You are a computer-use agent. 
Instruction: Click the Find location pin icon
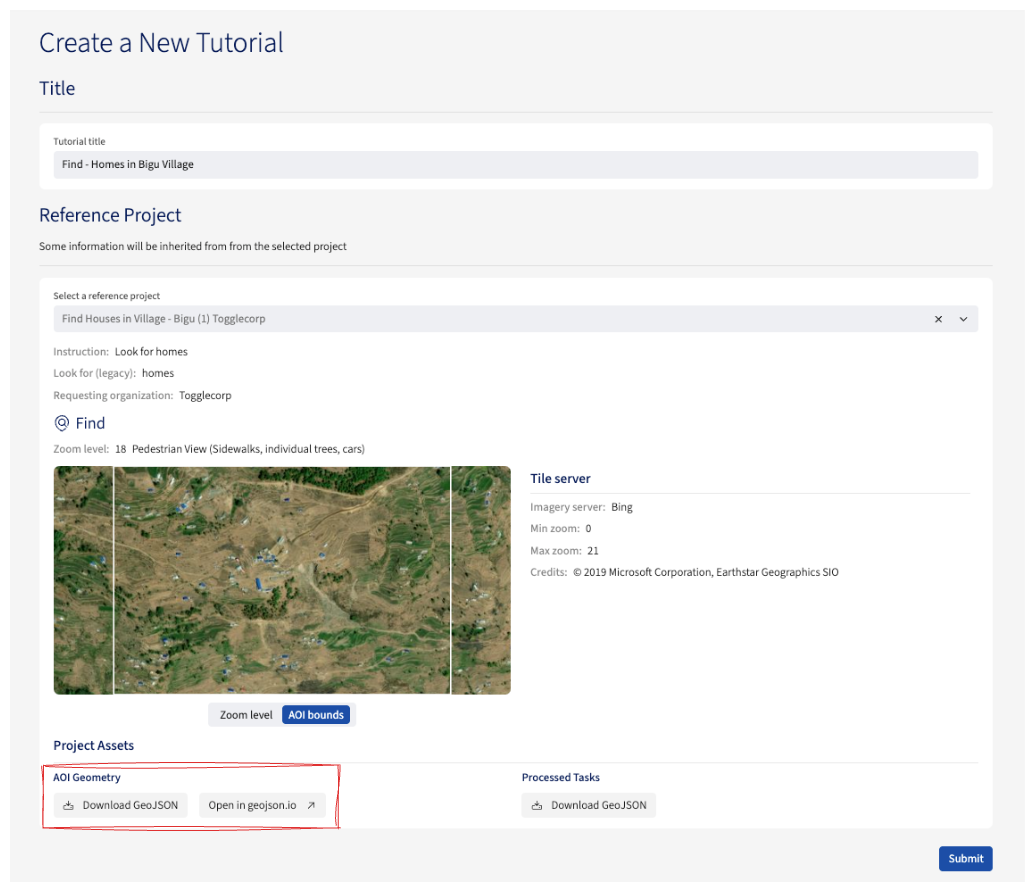point(62,423)
